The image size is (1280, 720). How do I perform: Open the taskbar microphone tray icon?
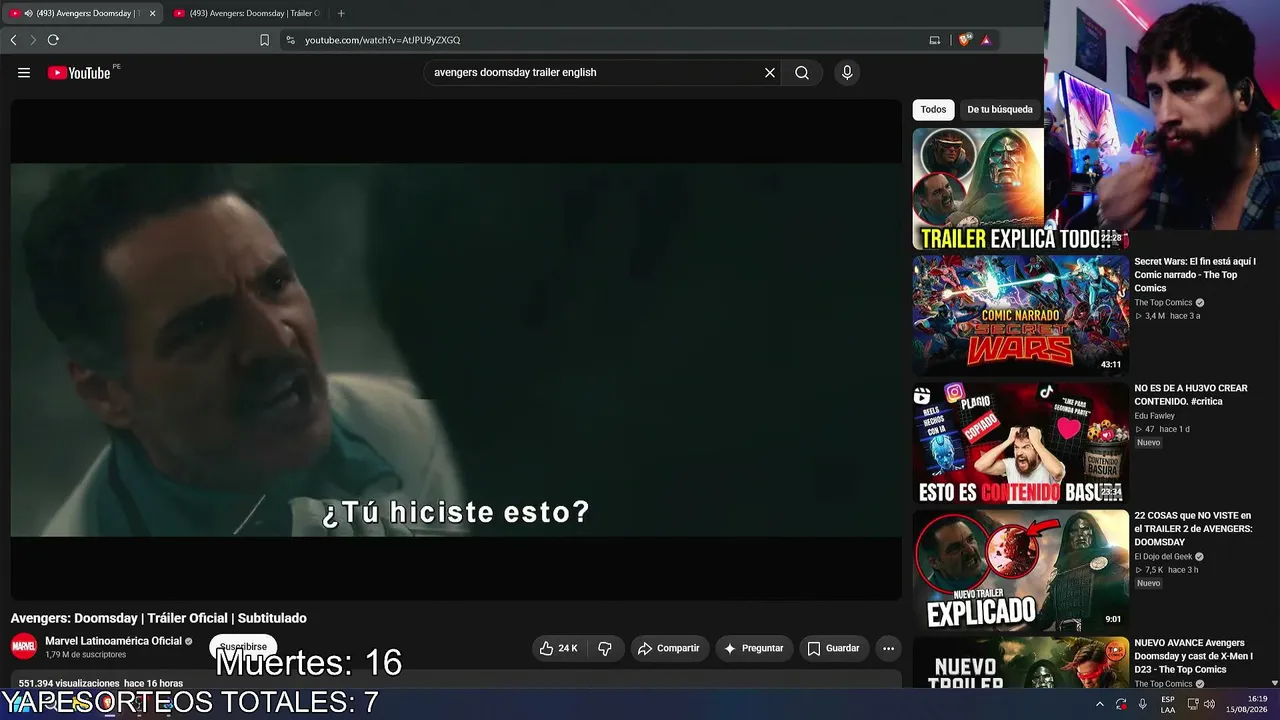1143,705
